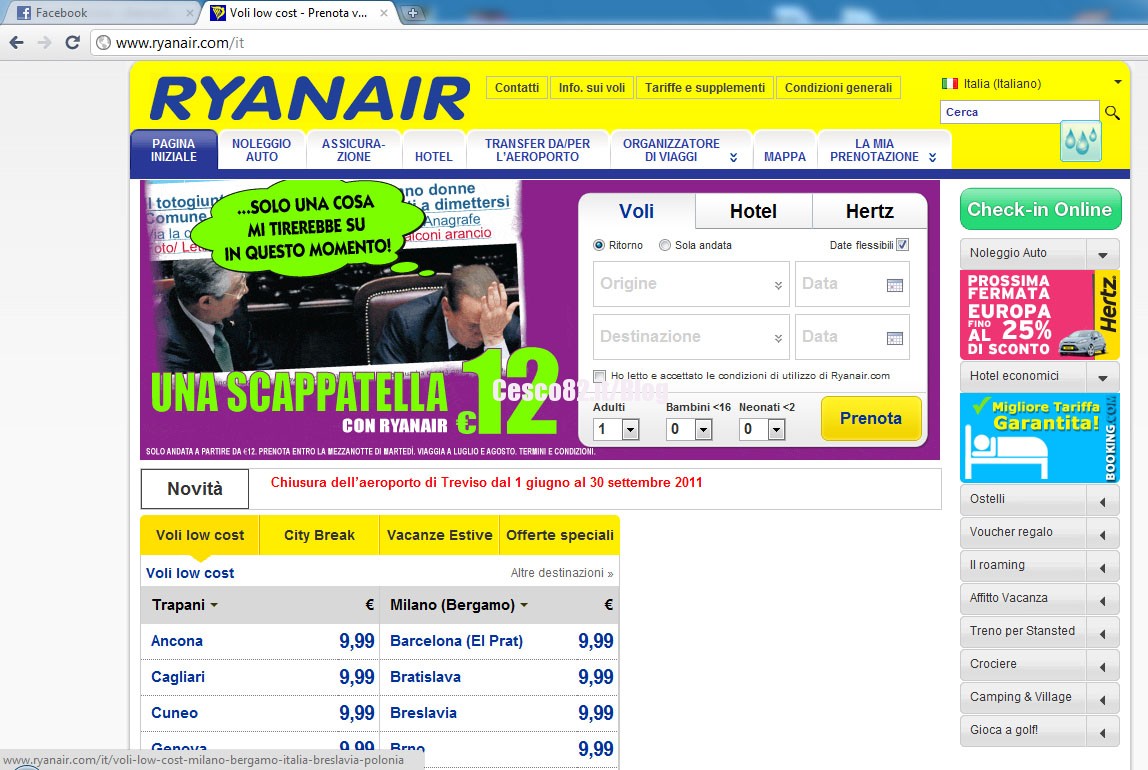The image size is (1148, 770).
Task: Click the search magnifier icon
Action: [x=1112, y=113]
